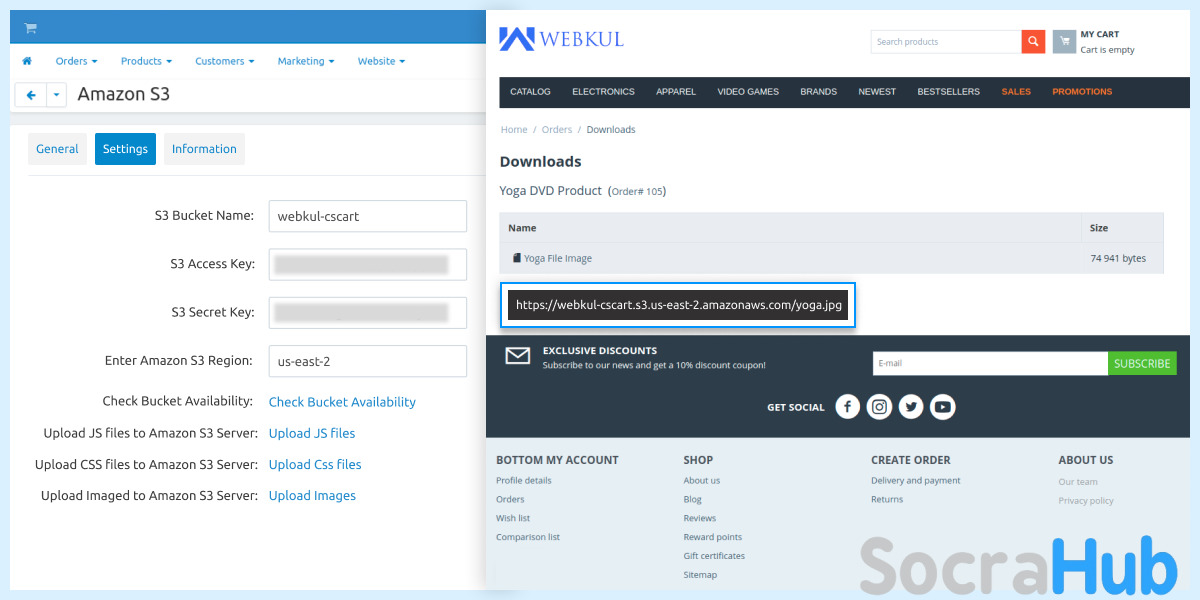Screen dimensions: 1200x600
Task: Focus the S3 Access Key input
Action: pyautogui.click(x=368, y=264)
